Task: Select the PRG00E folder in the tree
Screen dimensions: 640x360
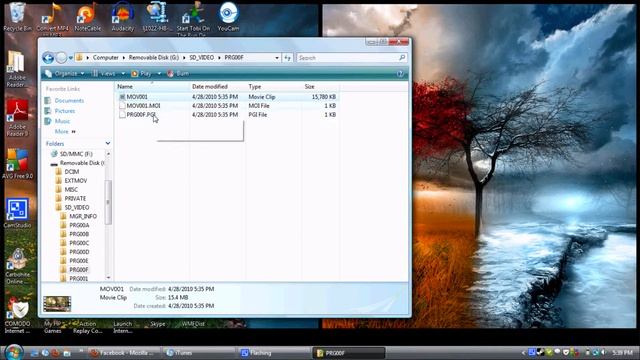Action: click(x=79, y=261)
